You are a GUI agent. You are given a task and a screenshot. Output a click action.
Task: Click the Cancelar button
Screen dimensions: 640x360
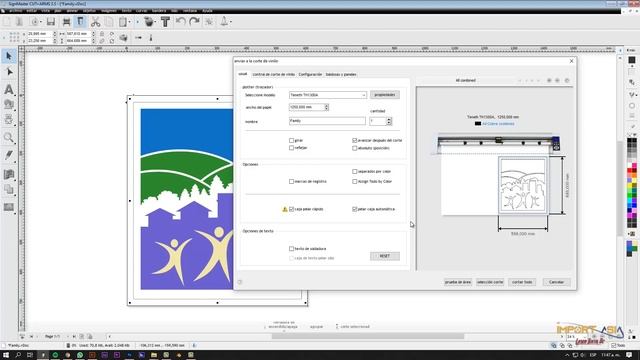point(556,282)
